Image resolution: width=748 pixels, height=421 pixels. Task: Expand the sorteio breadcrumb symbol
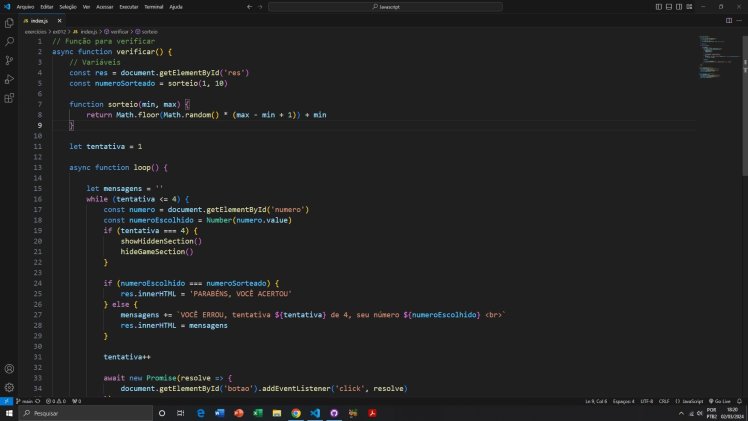(146, 31)
